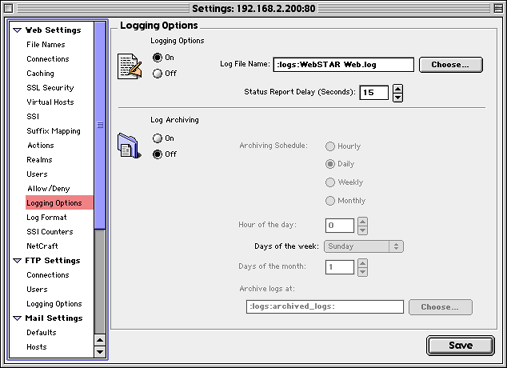Turn Logging Options On

[157, 58]
